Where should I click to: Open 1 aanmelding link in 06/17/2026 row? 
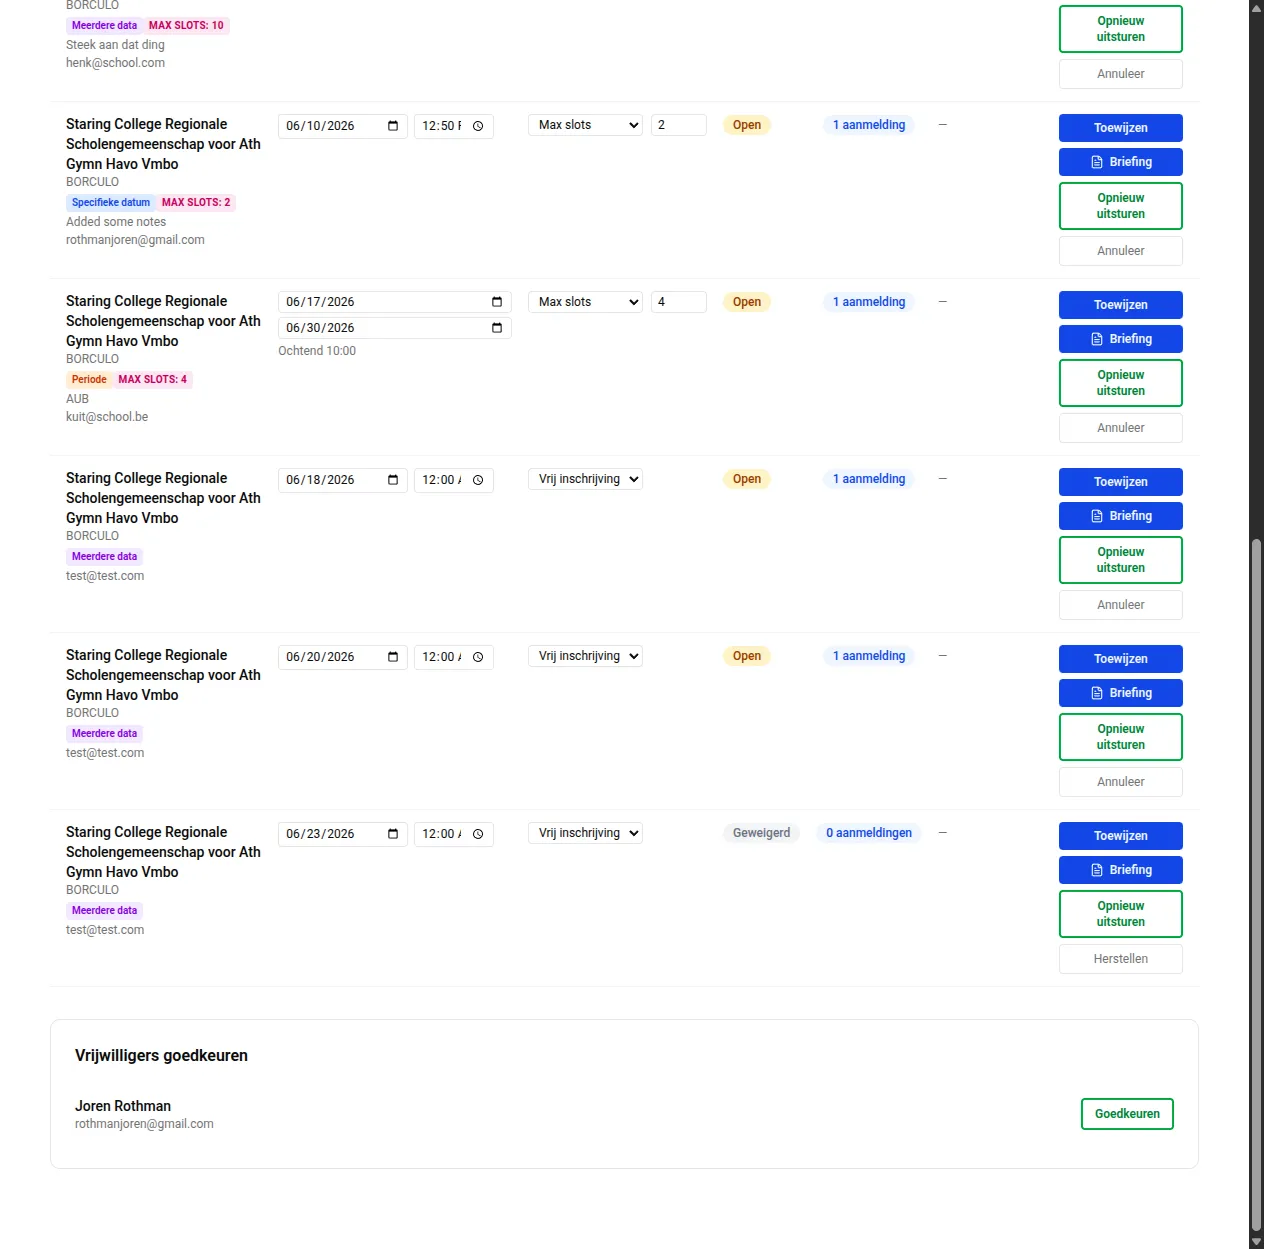869,302
